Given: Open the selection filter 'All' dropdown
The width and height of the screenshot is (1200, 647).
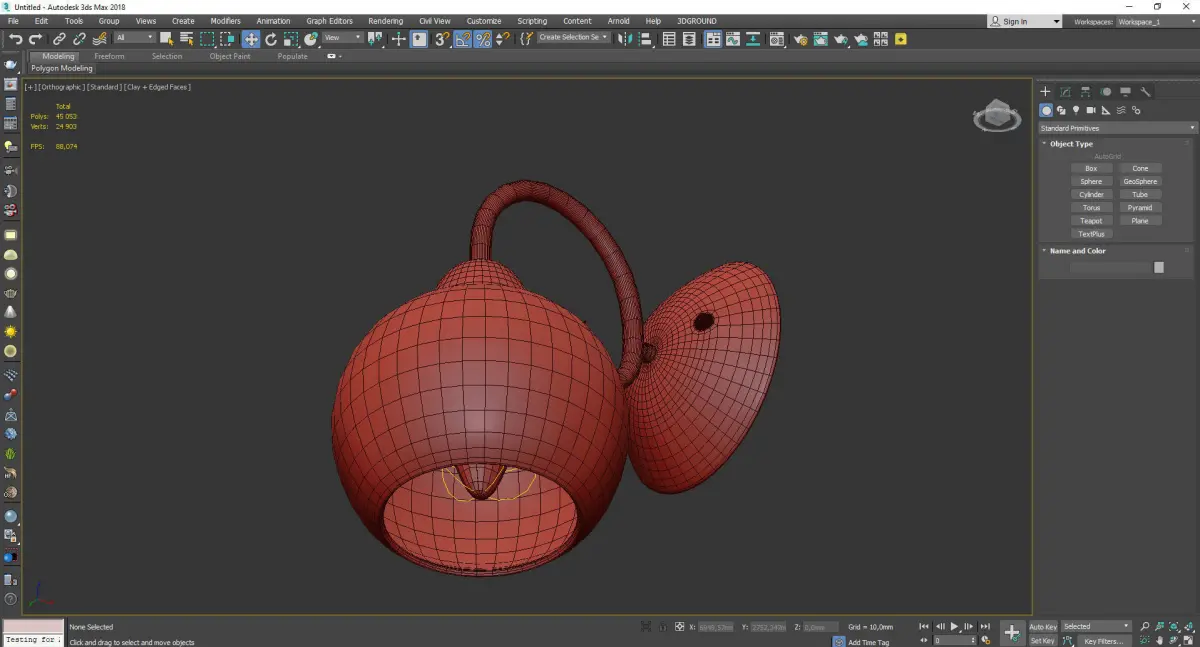Looking at the screenshot, I should coord(134,38).
